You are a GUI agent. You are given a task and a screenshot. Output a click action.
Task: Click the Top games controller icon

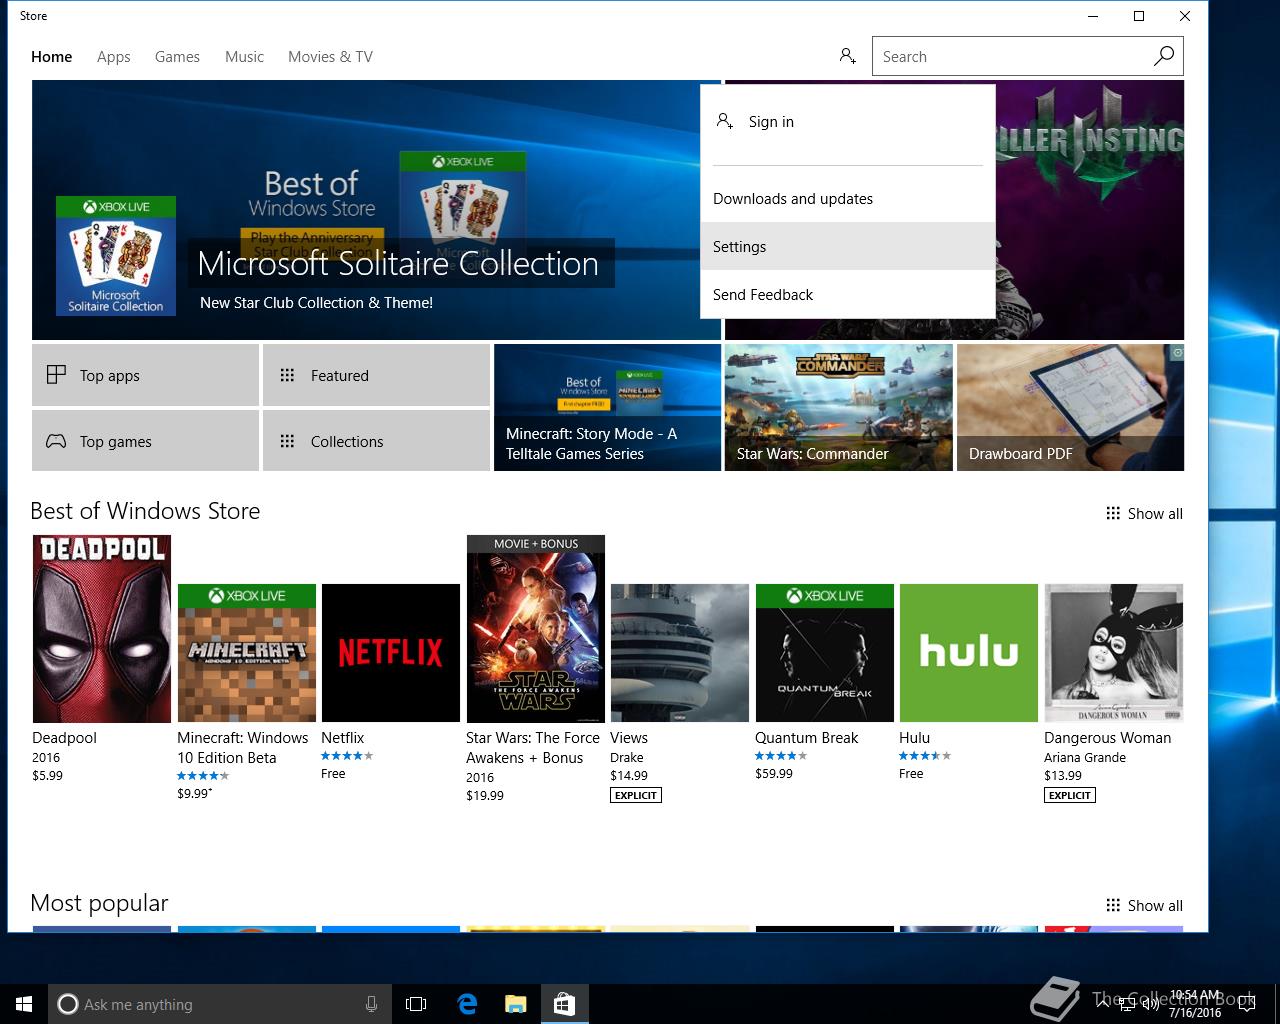point(56,441)
